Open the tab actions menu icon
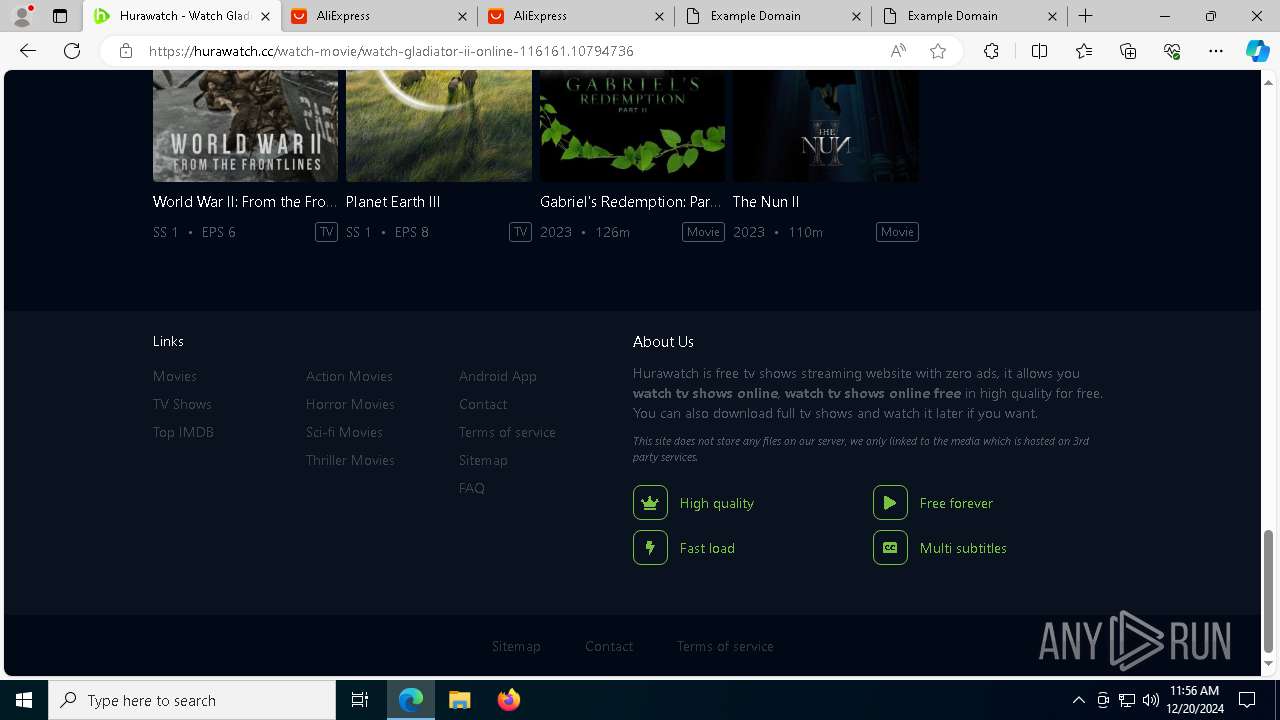 click(60, 16)
